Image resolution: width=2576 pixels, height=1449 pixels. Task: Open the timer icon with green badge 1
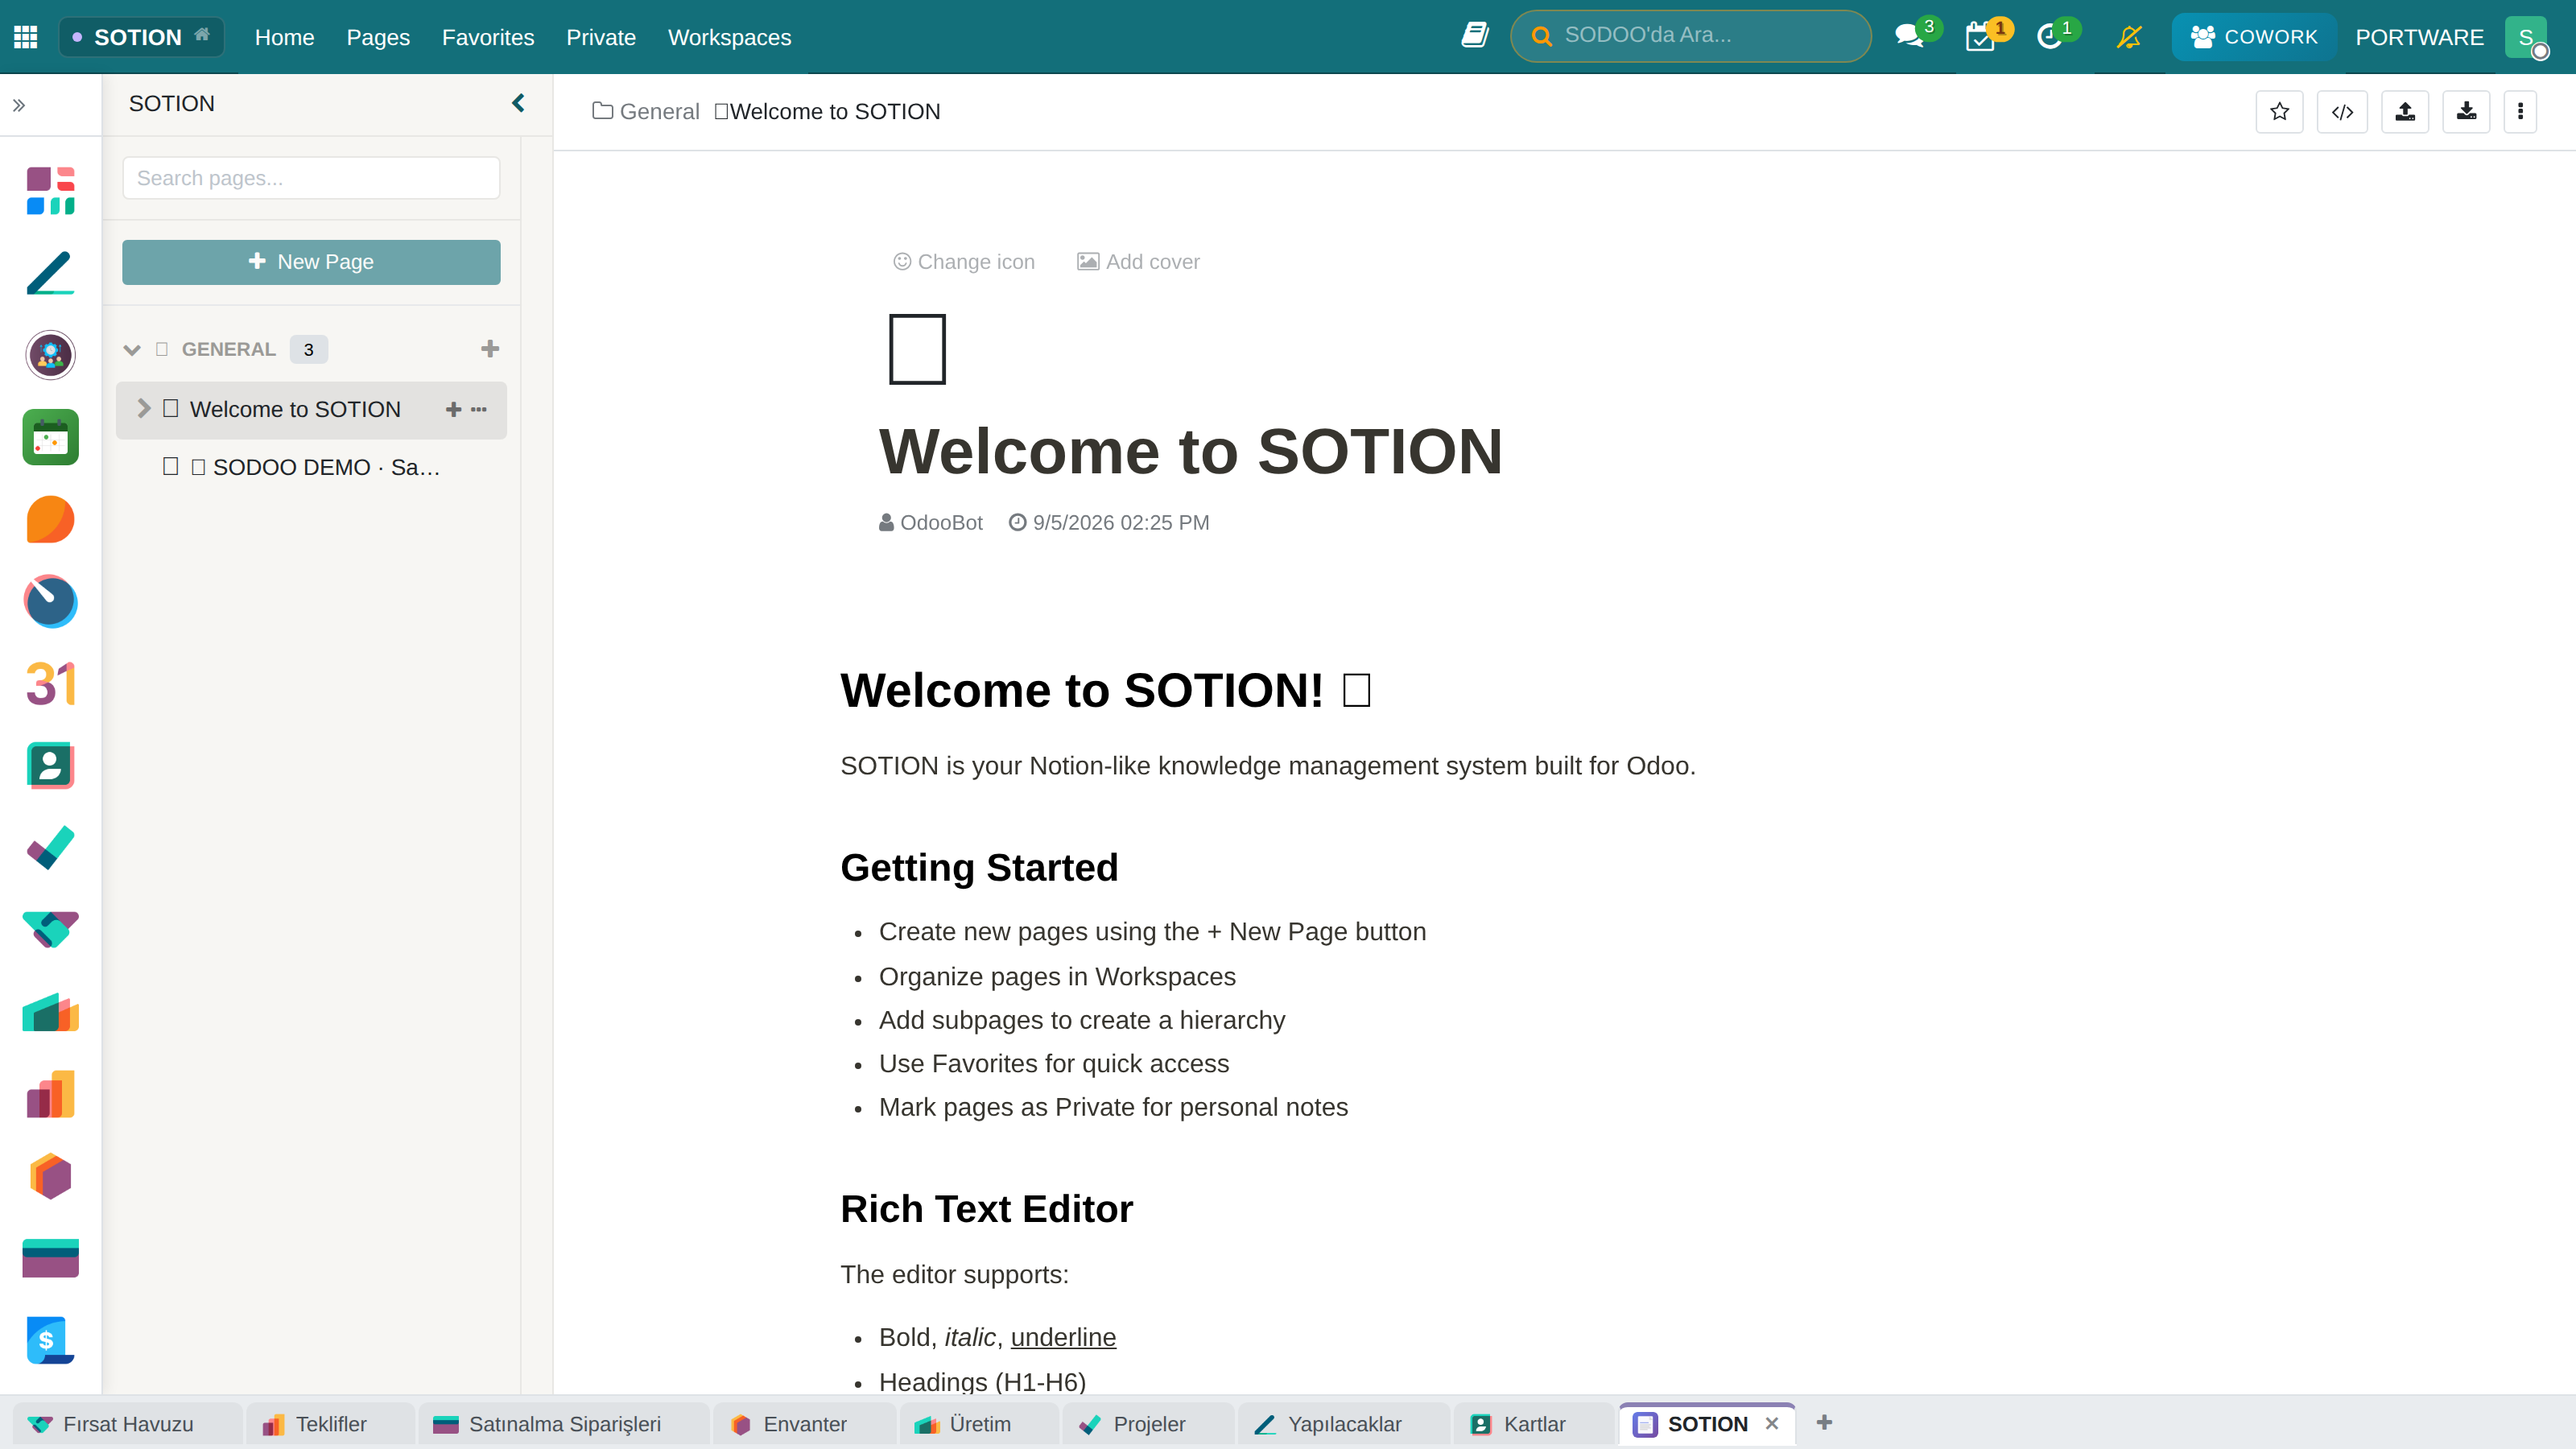coord(2051,36)
